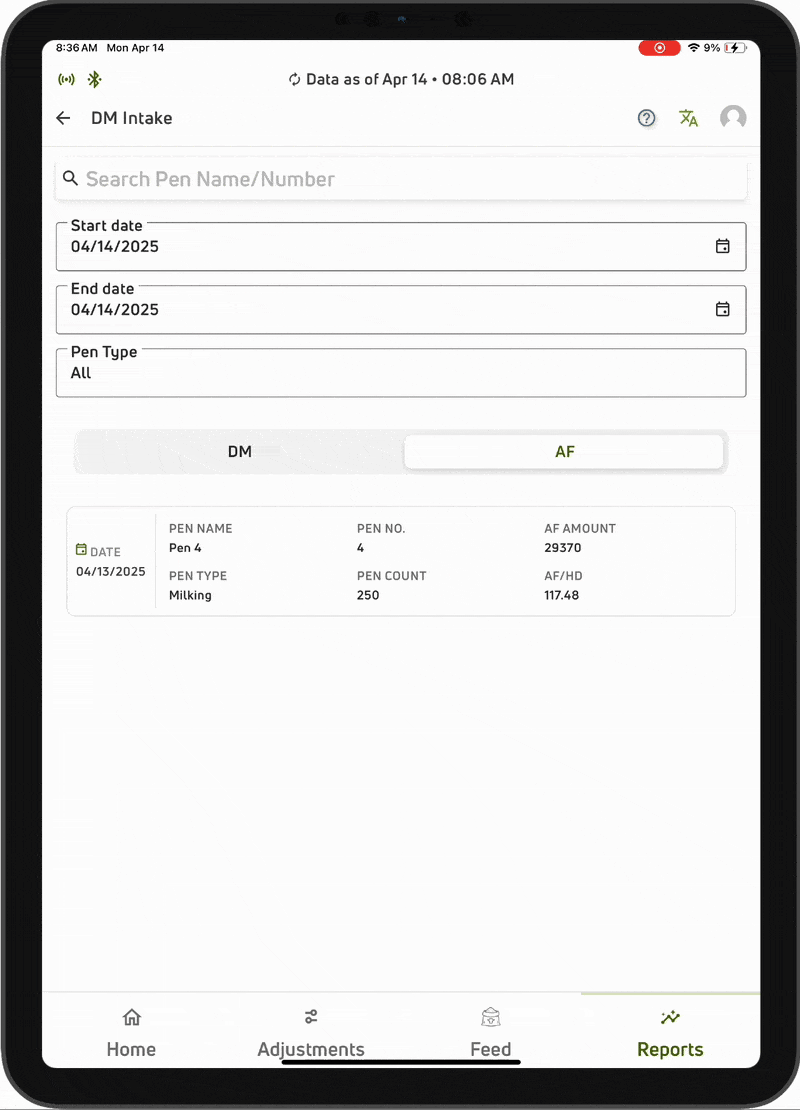Tap the data sync refresh icon

[x=294, y=79]
